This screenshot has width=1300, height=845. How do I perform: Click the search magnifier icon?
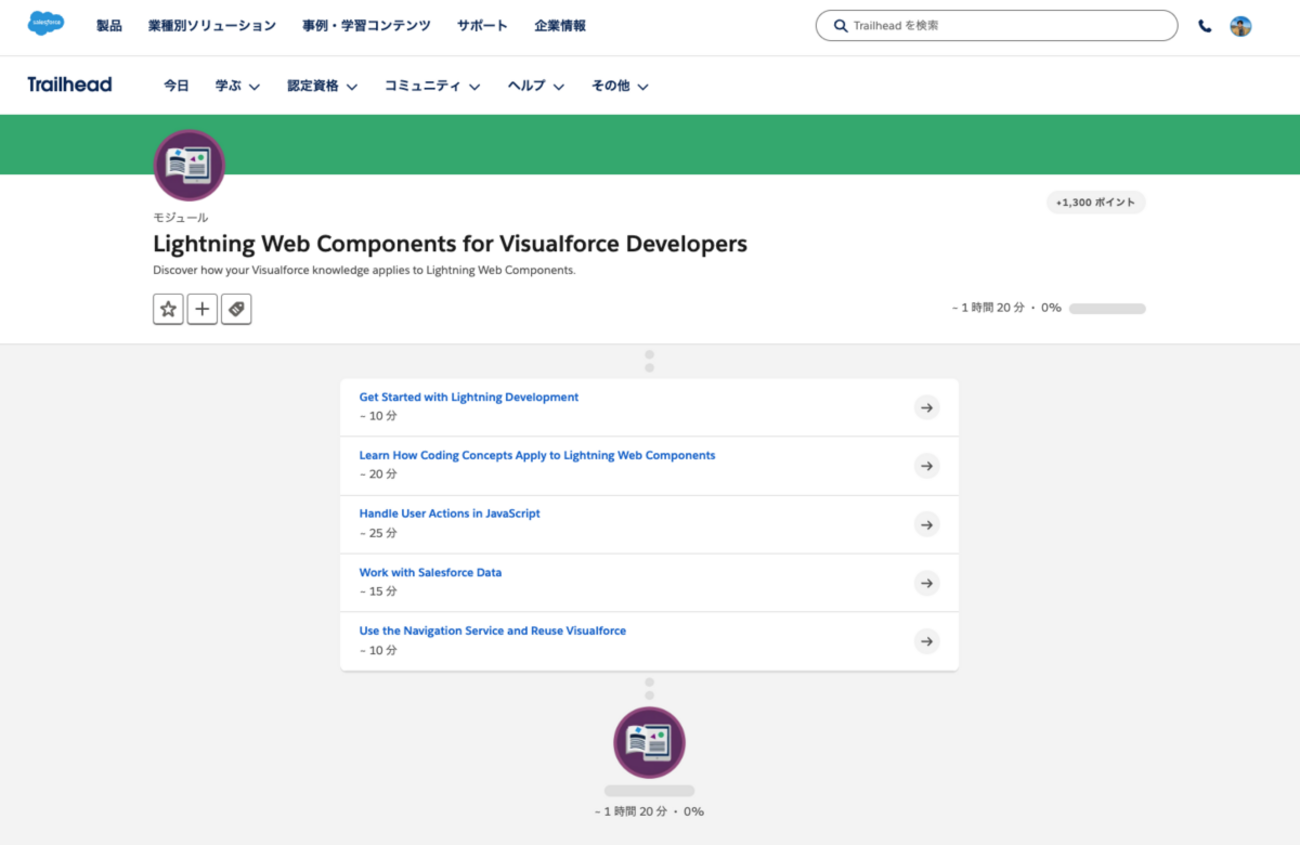(x=841, y=26)
